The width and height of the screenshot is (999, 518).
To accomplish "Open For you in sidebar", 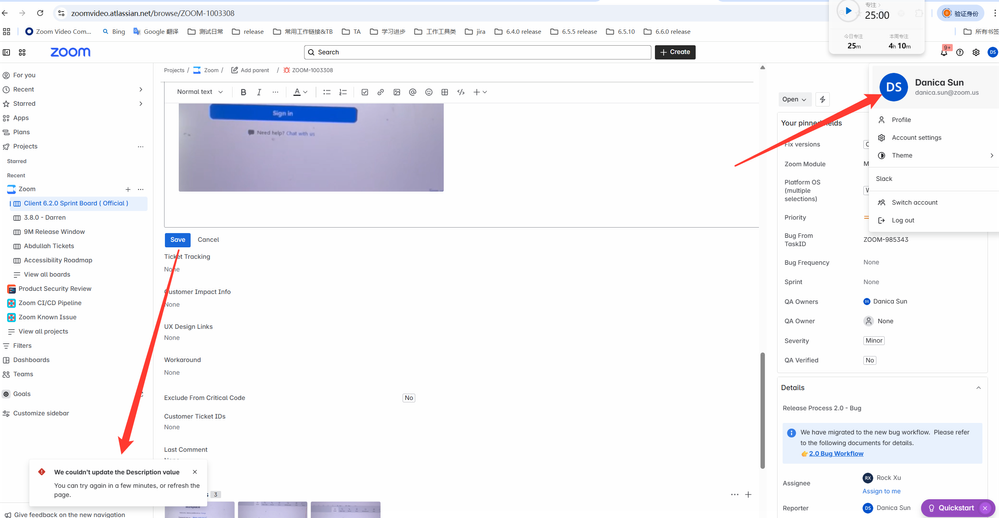I will pos(24,75).
